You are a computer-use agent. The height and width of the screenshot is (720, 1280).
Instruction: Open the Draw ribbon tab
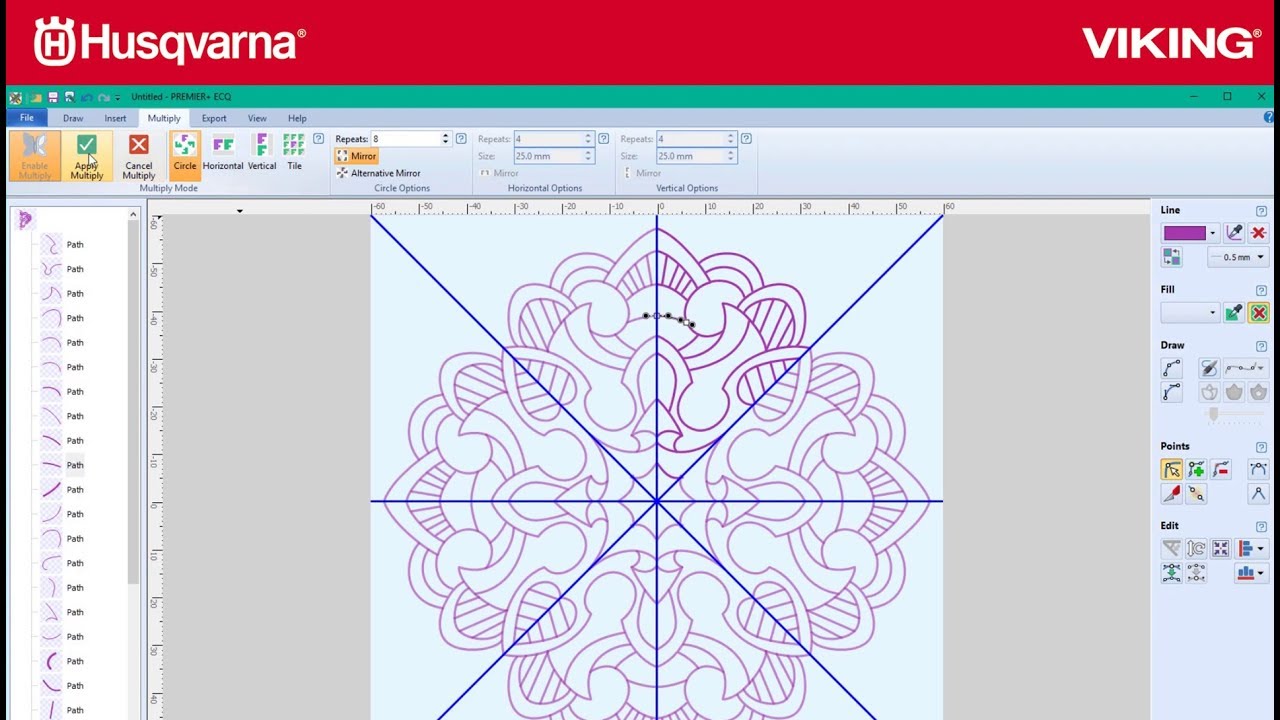click(x=73, y=118)
